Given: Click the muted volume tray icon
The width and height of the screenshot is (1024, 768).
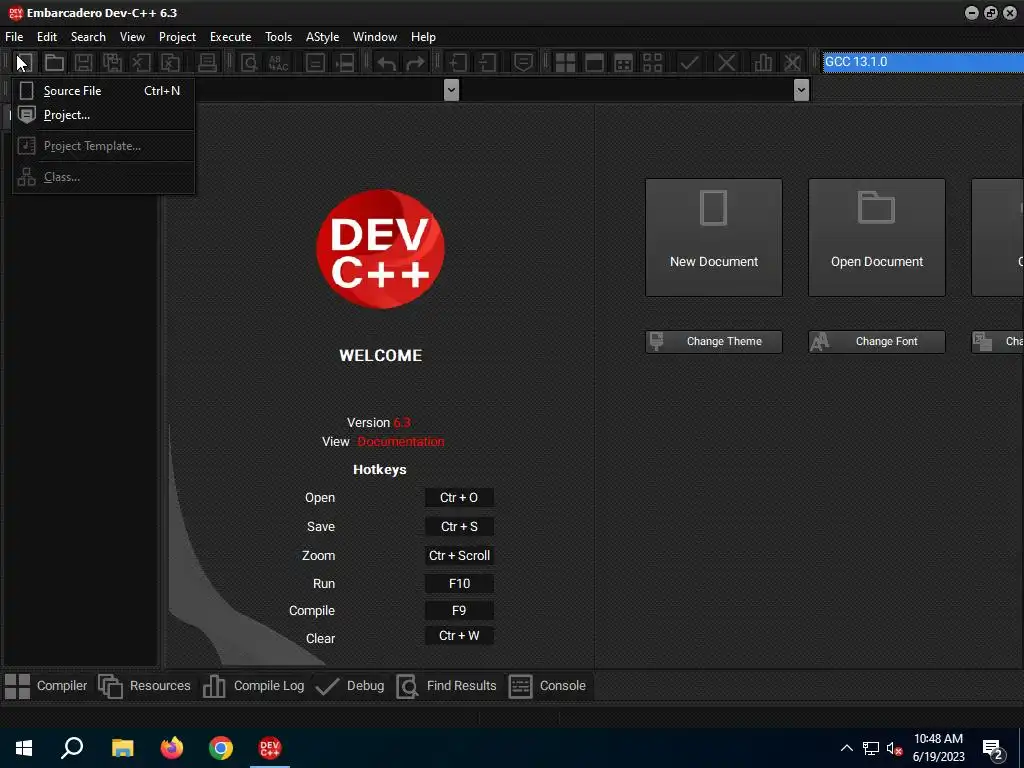Looking at the screenshot, I should coord(895,748).
